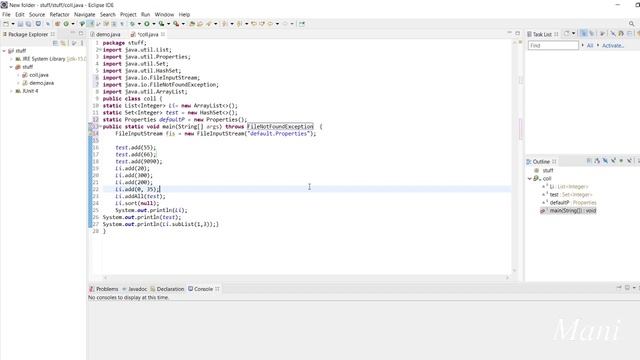
Task: Toggle Hide Local Types in Outline
Action: tap(629, 161)
